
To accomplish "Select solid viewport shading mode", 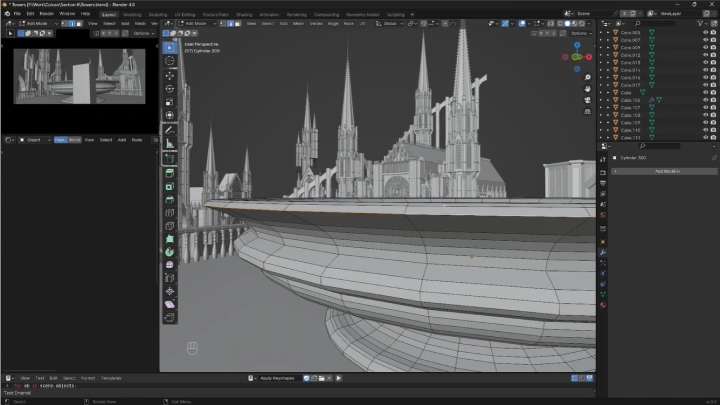I will 568,23.
